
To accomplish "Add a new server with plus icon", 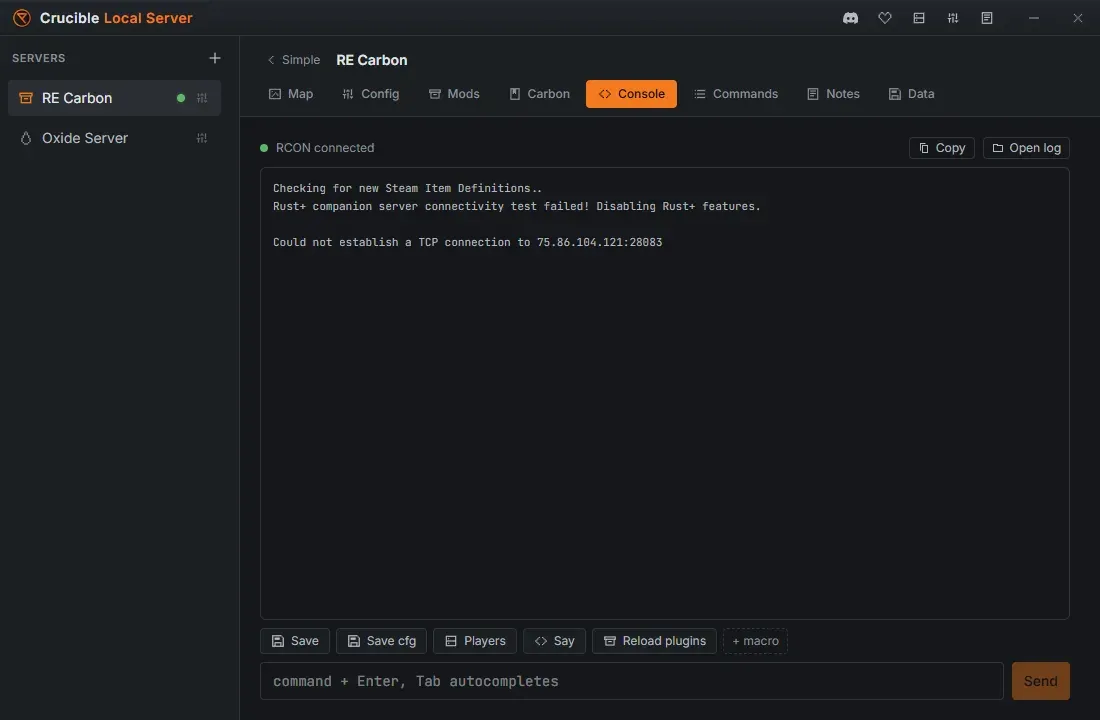I will [215, 58].
